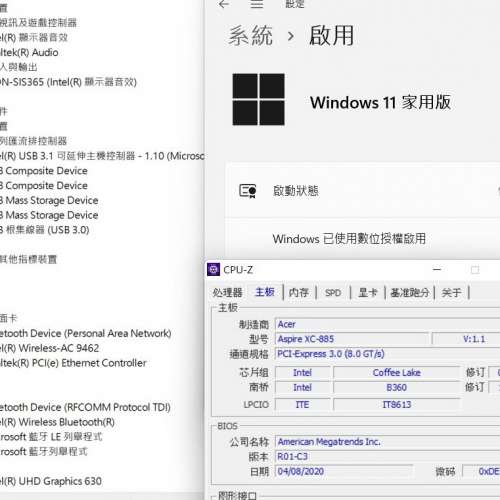Open the SPD tab in CPU-Z
The width and height of the screenshot is (500, 500).
click(x=333, y=293)
